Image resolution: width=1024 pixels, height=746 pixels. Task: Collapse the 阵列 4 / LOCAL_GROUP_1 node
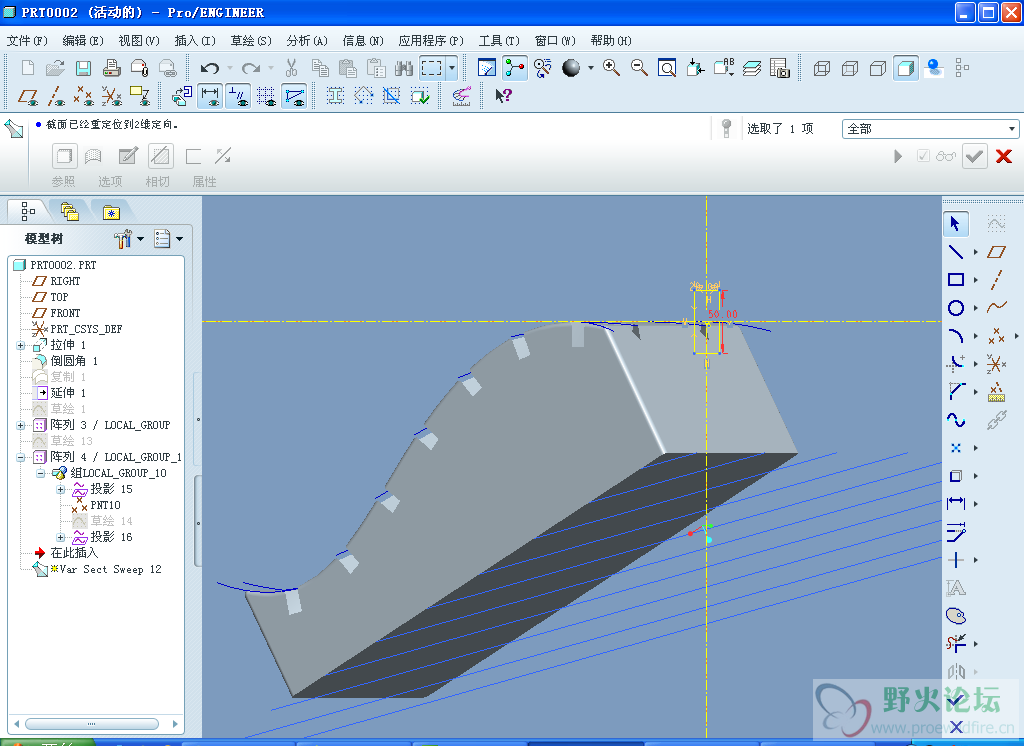(21, 457)
